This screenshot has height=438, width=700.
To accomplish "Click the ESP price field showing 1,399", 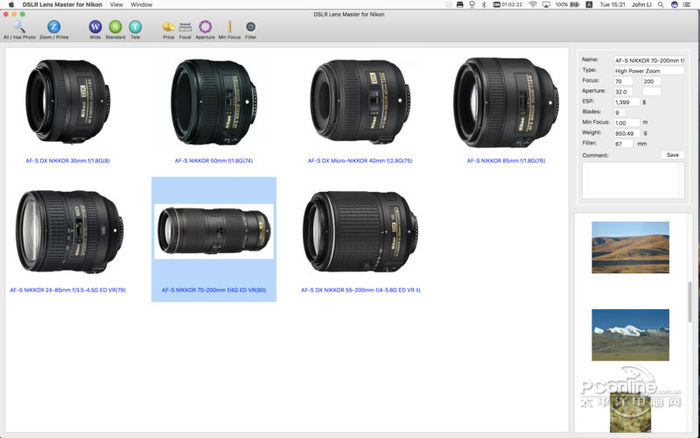I will [x=627, y=102].
